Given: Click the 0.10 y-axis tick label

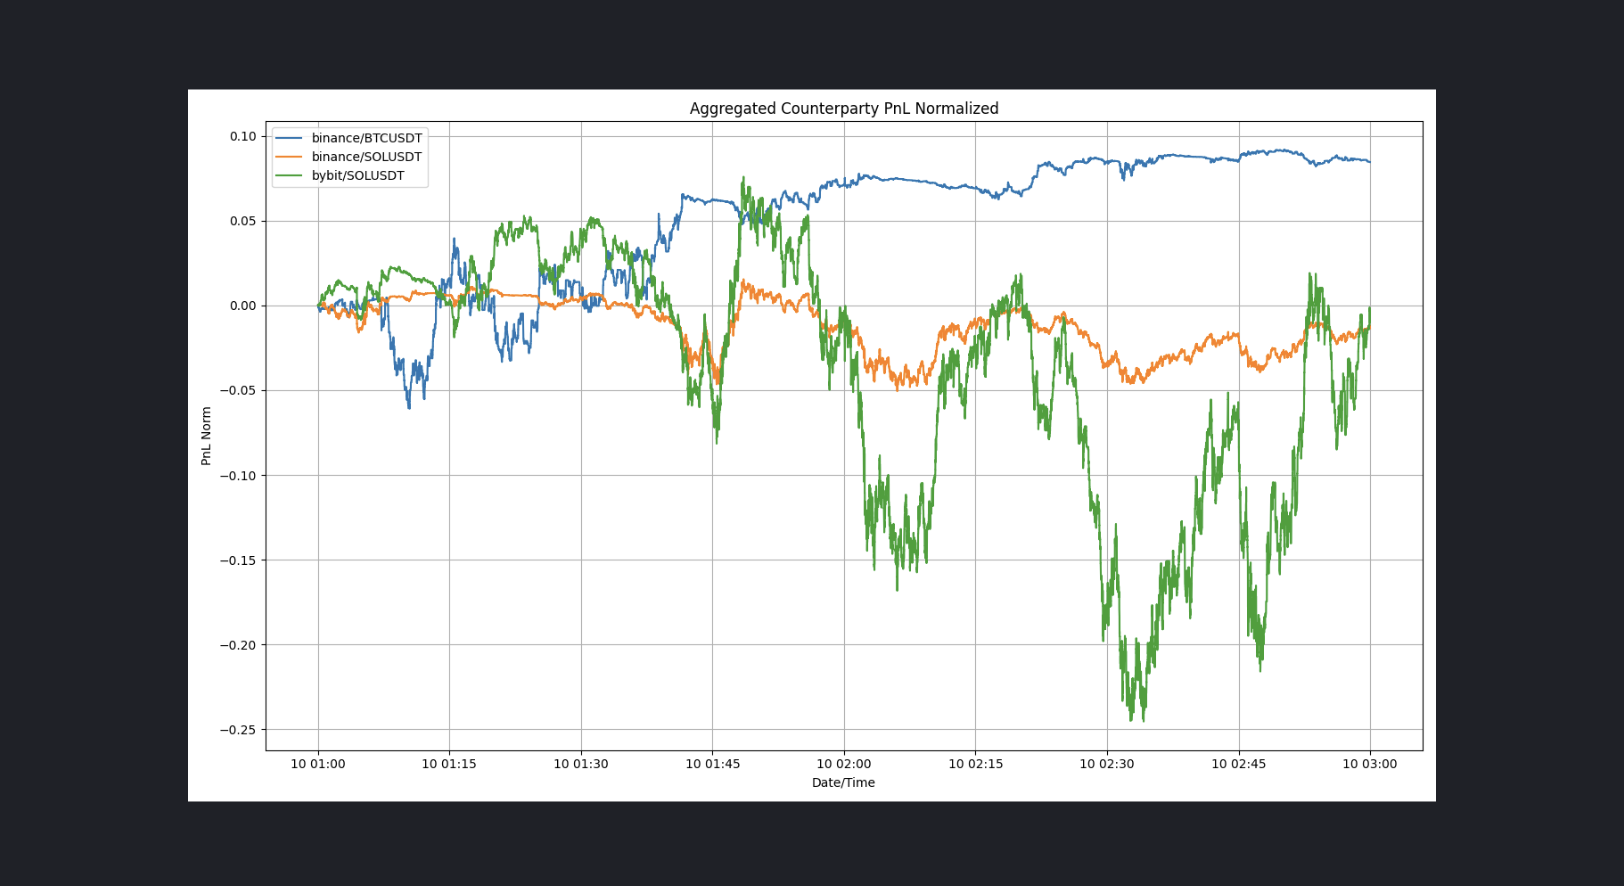Looking at the screenshot, I should pyautogui.click(x=243, y=137).
